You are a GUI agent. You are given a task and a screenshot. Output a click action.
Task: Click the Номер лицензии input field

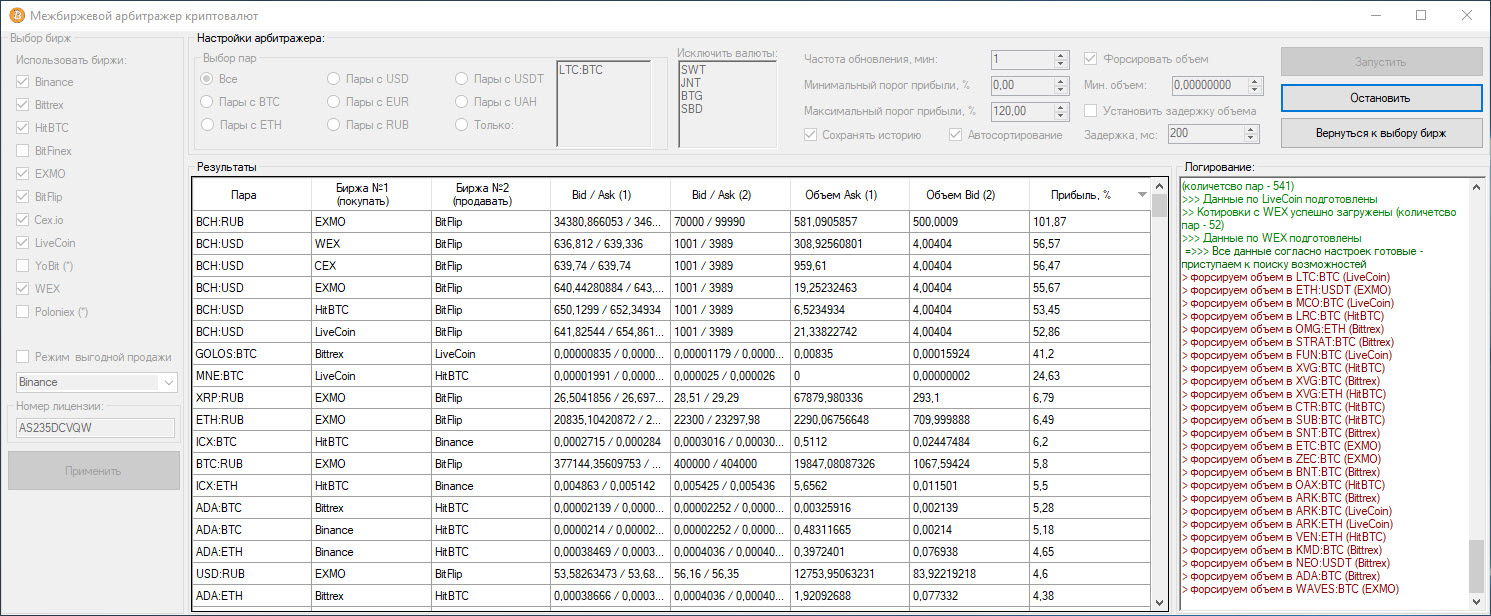[x=96, y=427]
